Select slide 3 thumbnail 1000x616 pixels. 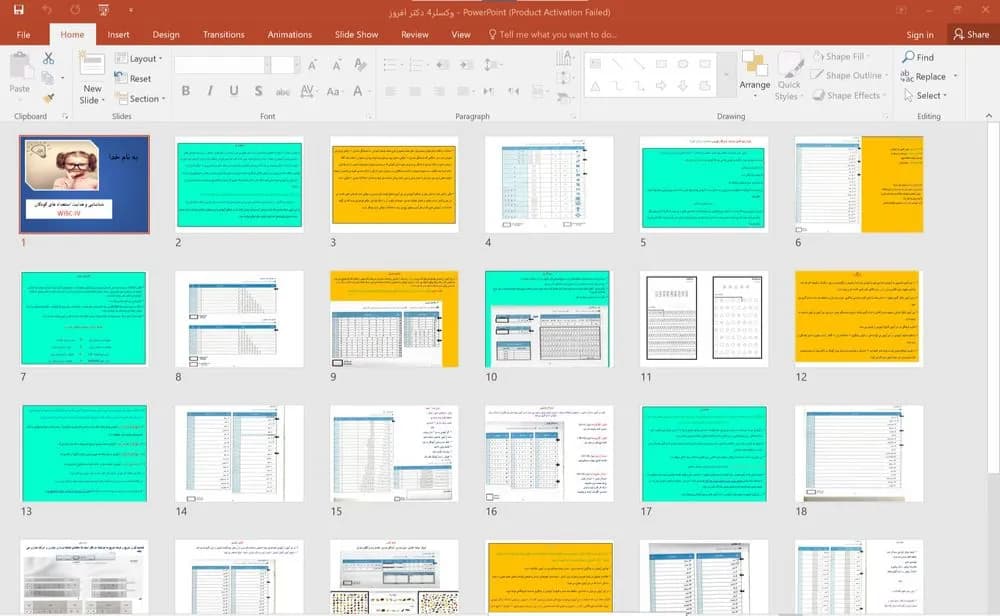[394, 184]
